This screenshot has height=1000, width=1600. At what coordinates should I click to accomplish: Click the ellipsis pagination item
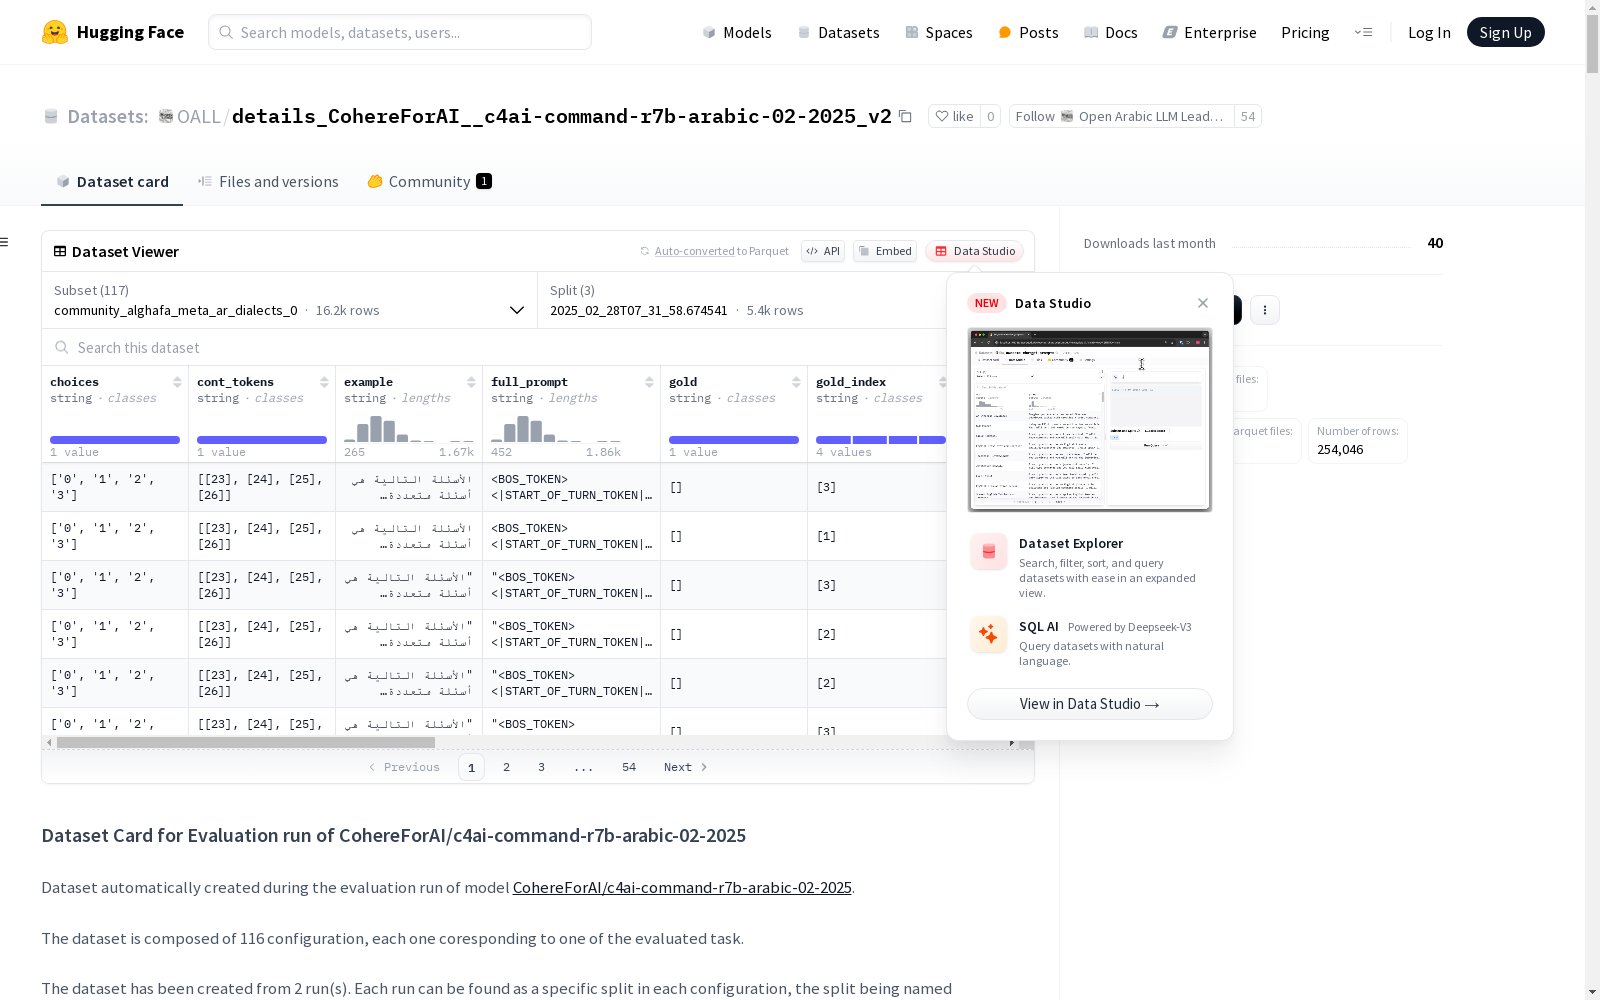point(584,767)
